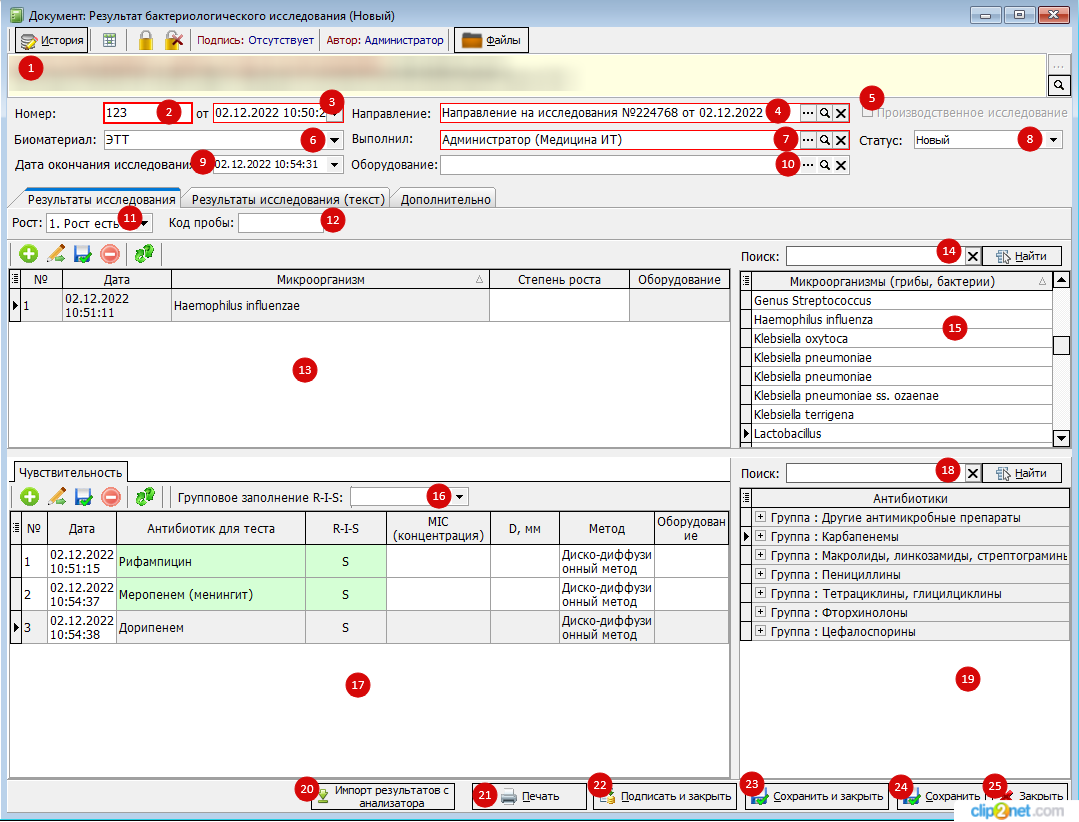
Task: Open the Файлы folder button
Action: [491, 41]
